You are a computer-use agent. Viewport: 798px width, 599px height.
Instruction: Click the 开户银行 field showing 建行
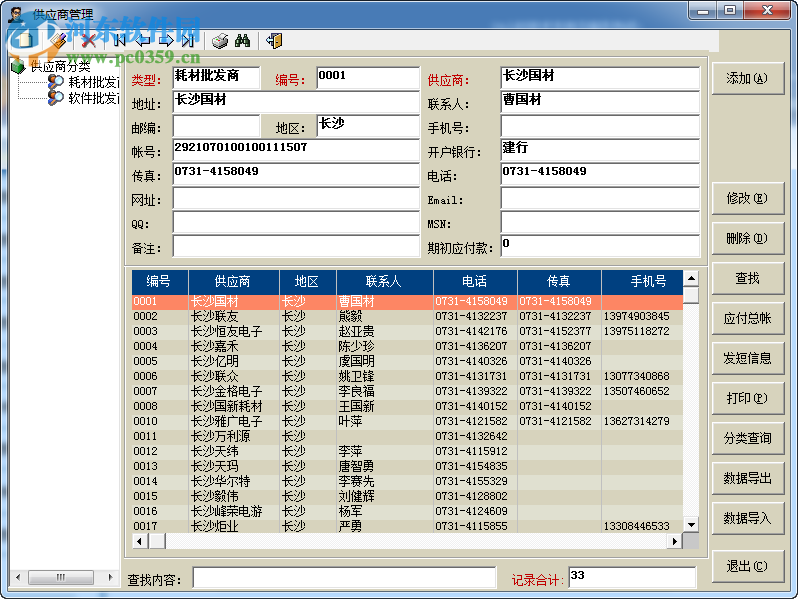coord(600,150)
